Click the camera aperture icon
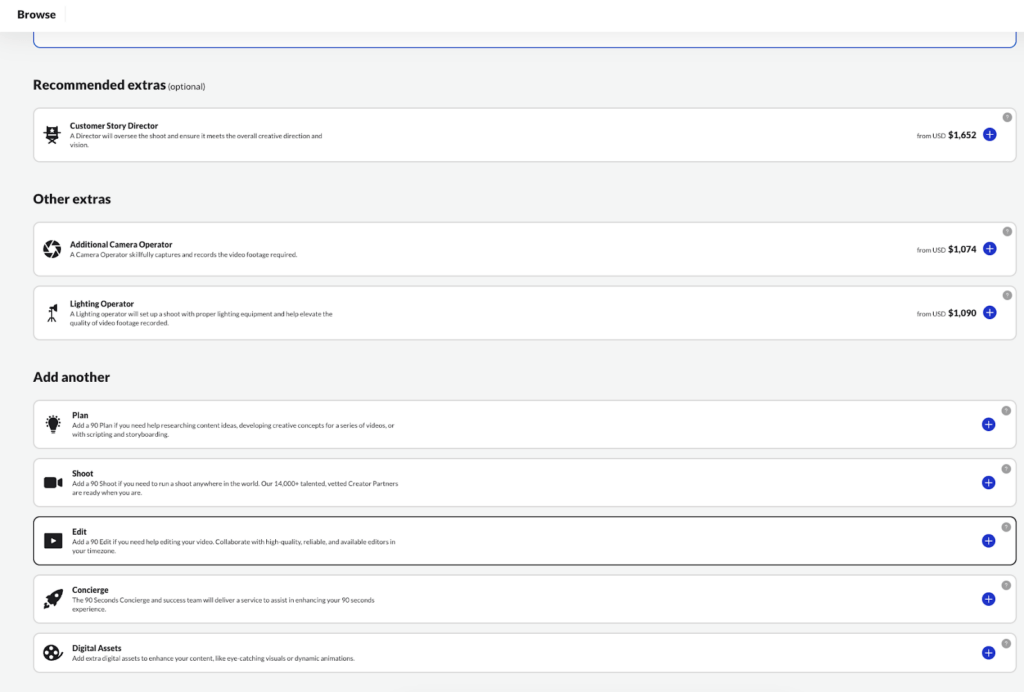The image size is (1024, 692). pyautogui.click(x=52, y=249)
